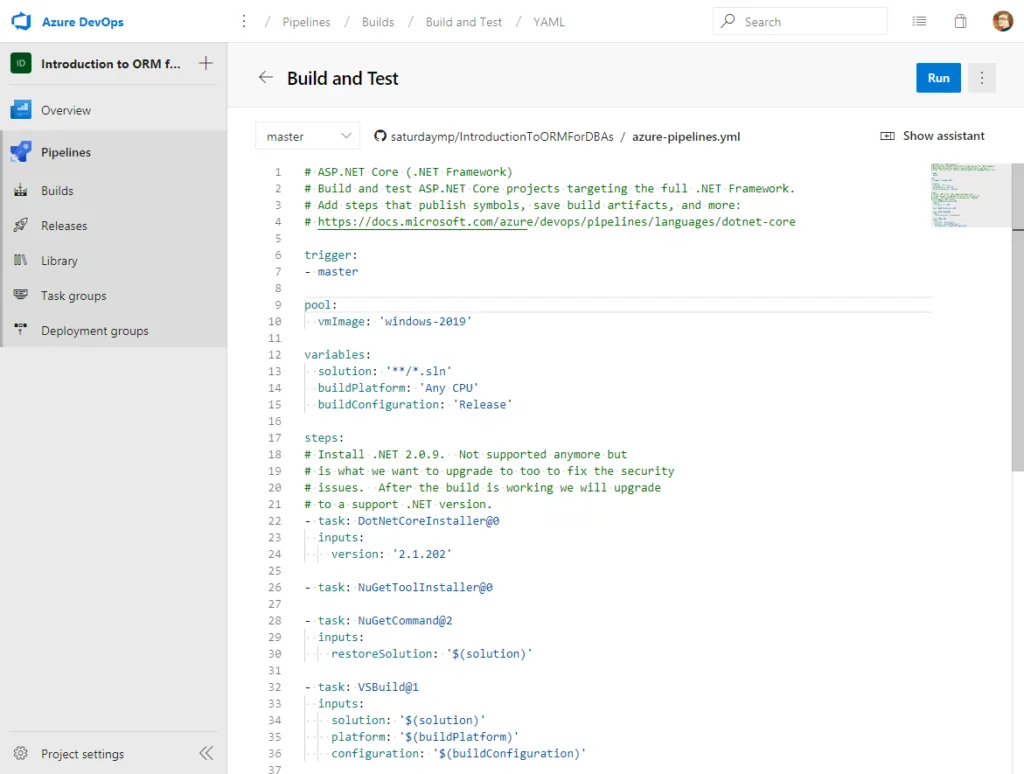Viewport: 1024px width, 774px height.
Task: Click the Releases rocket icon
Action: pos(21,225)
